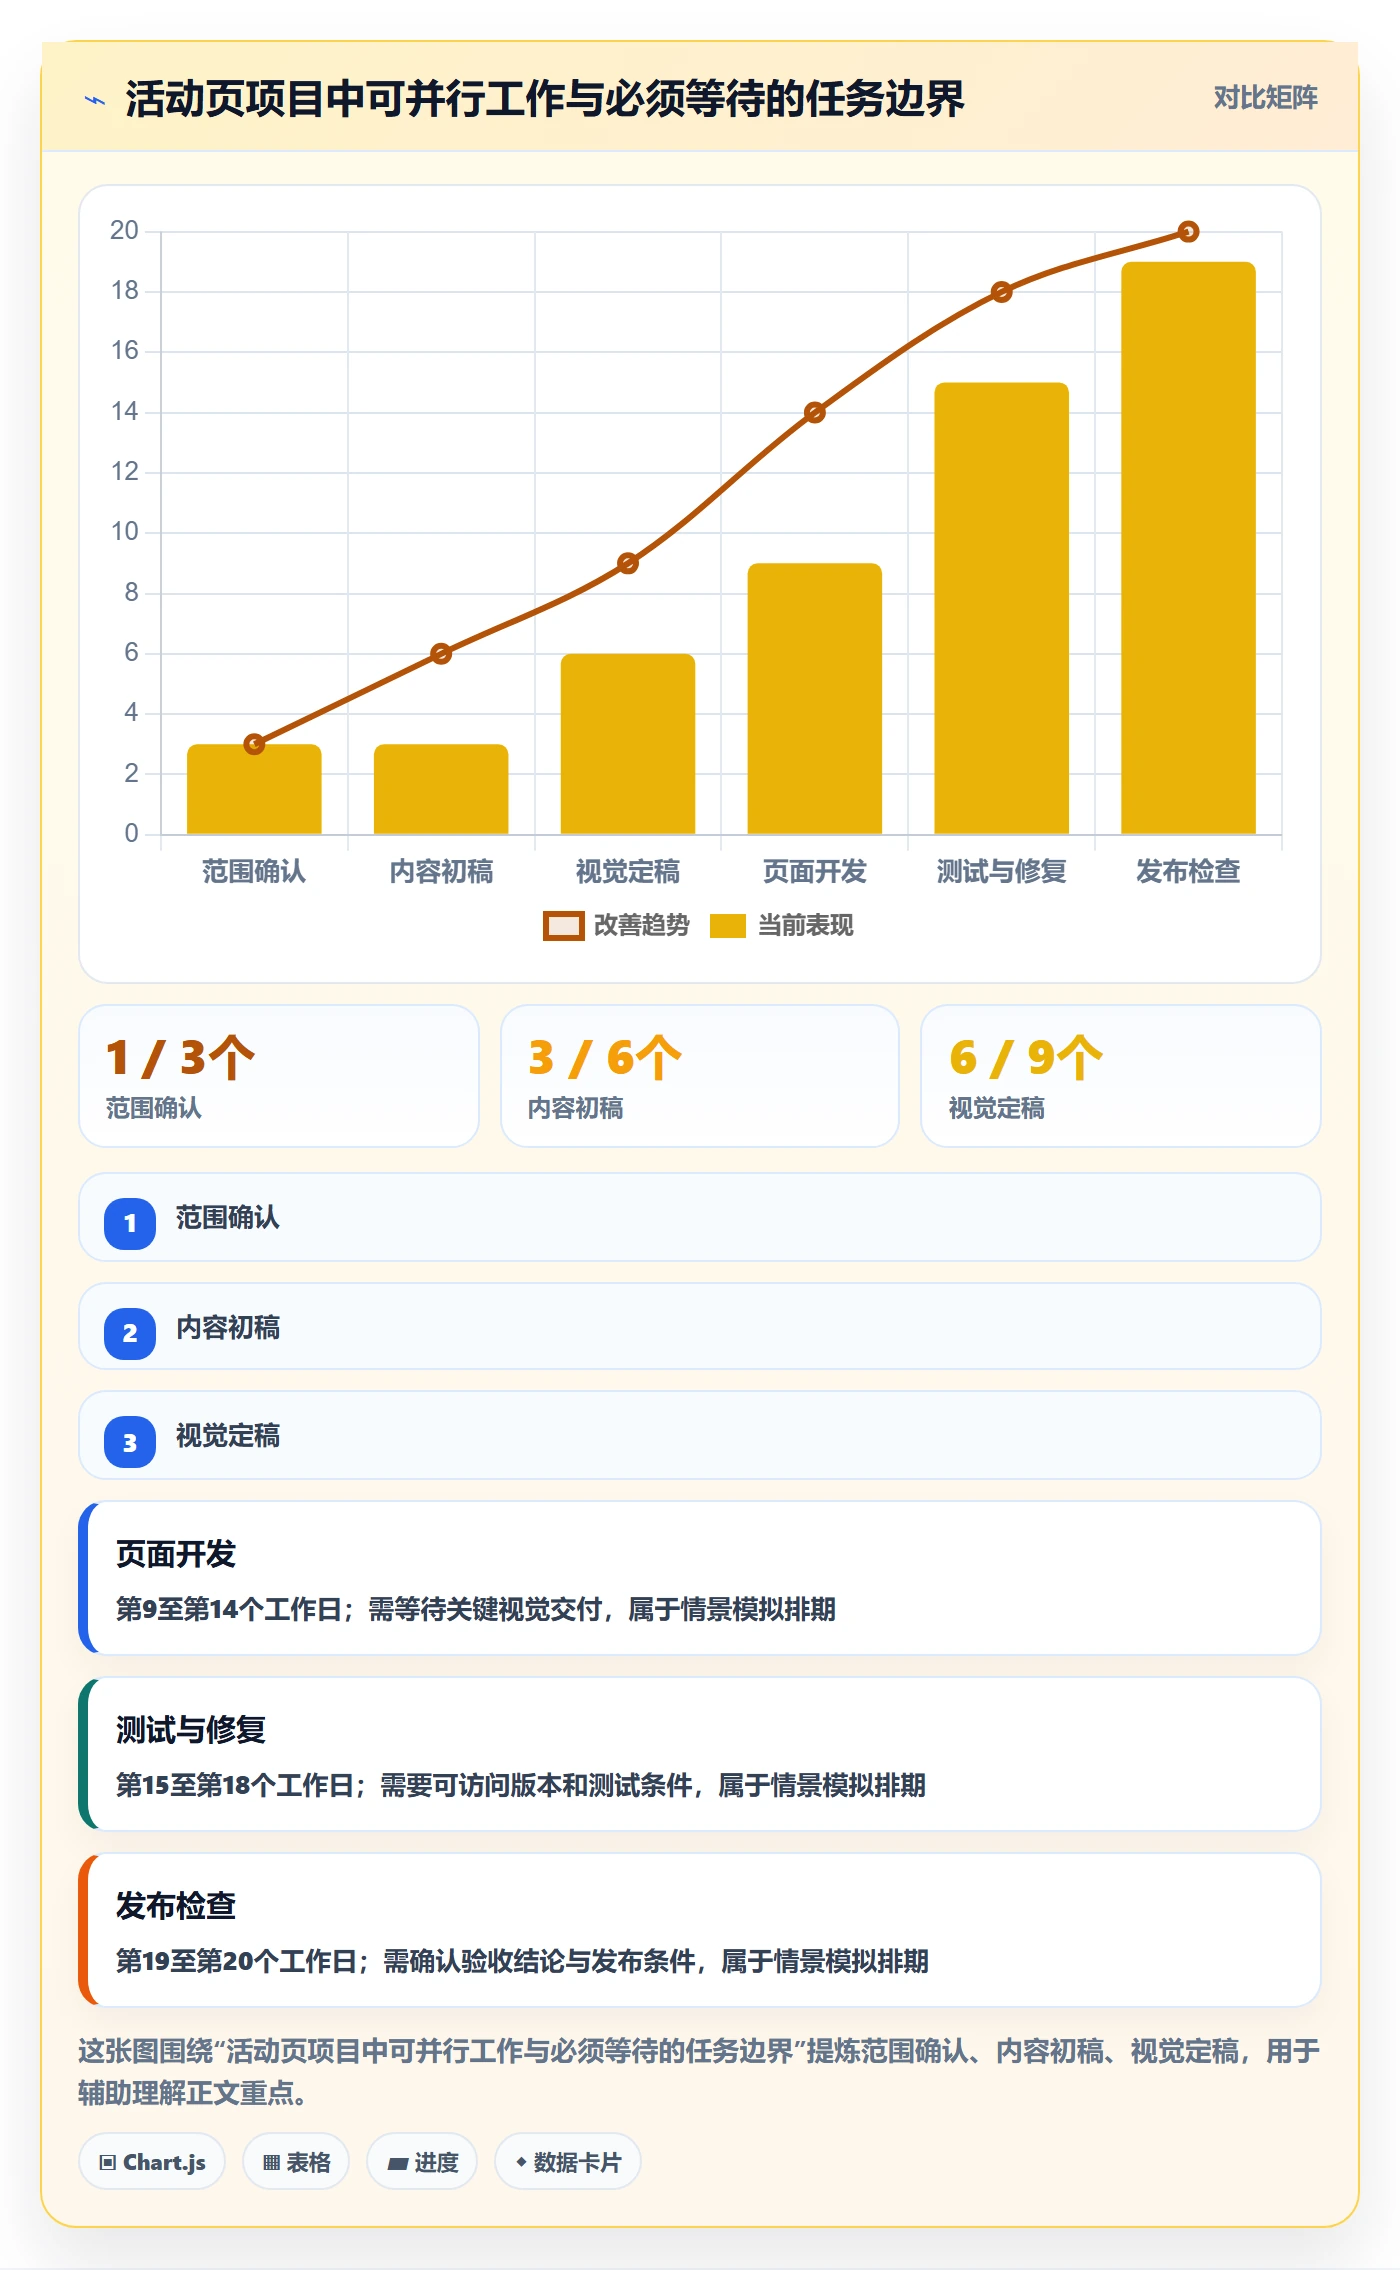Click the 内容初稿 x-axis label
The width and height of the screenshot is (1400, 2270).
(441, 872)
